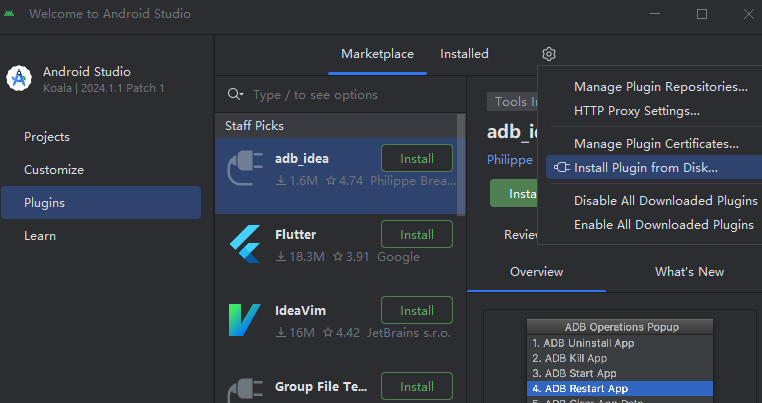The height and width of the screenshot is (403, 762).
Task: Select Install Plugin from Disk
Action: [654, 168]
